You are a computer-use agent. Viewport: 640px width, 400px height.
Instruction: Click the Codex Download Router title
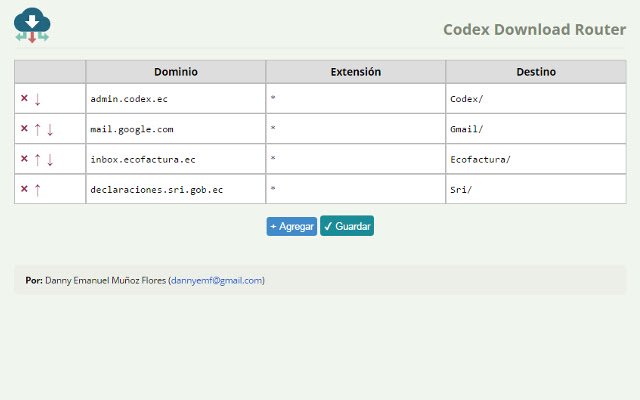click(x=534, y=29)
